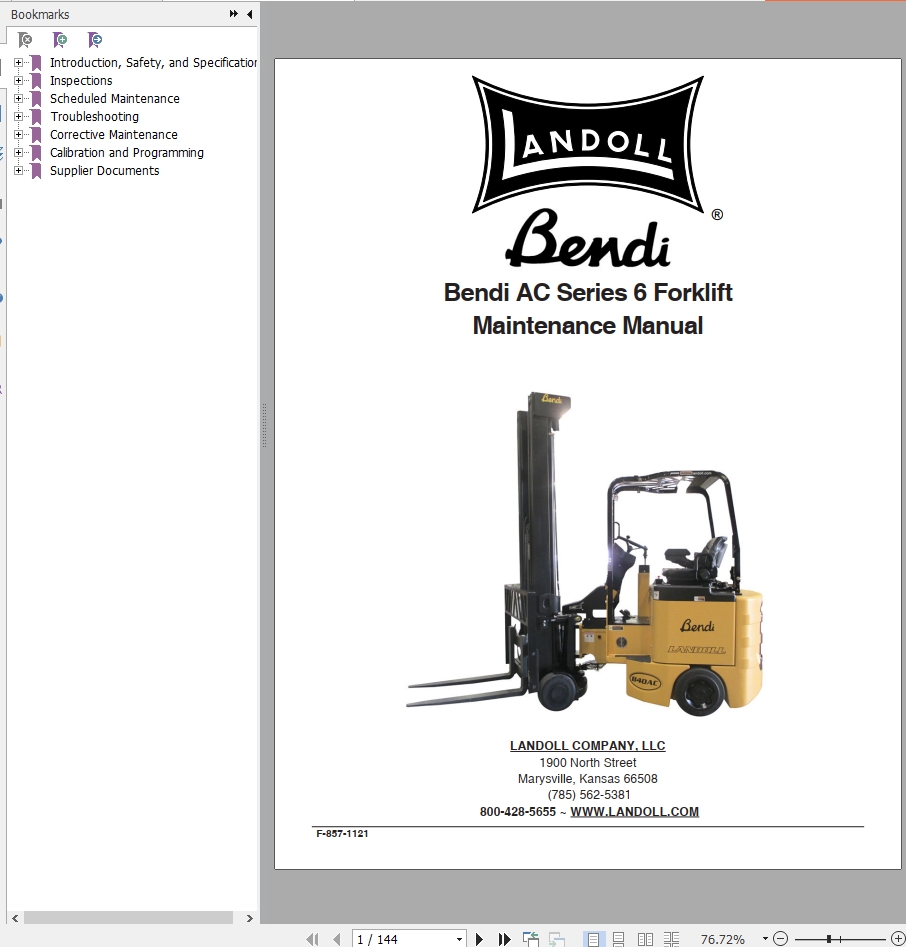
Task: Open the Introduction, Safety, and Specification bookmark
Action: [x=153, y=63]
